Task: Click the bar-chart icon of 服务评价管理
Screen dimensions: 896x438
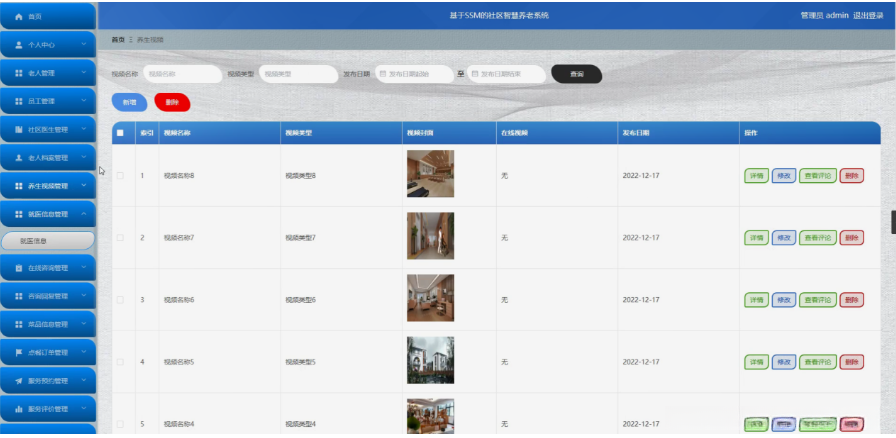Action: click(x=18, y=409)
